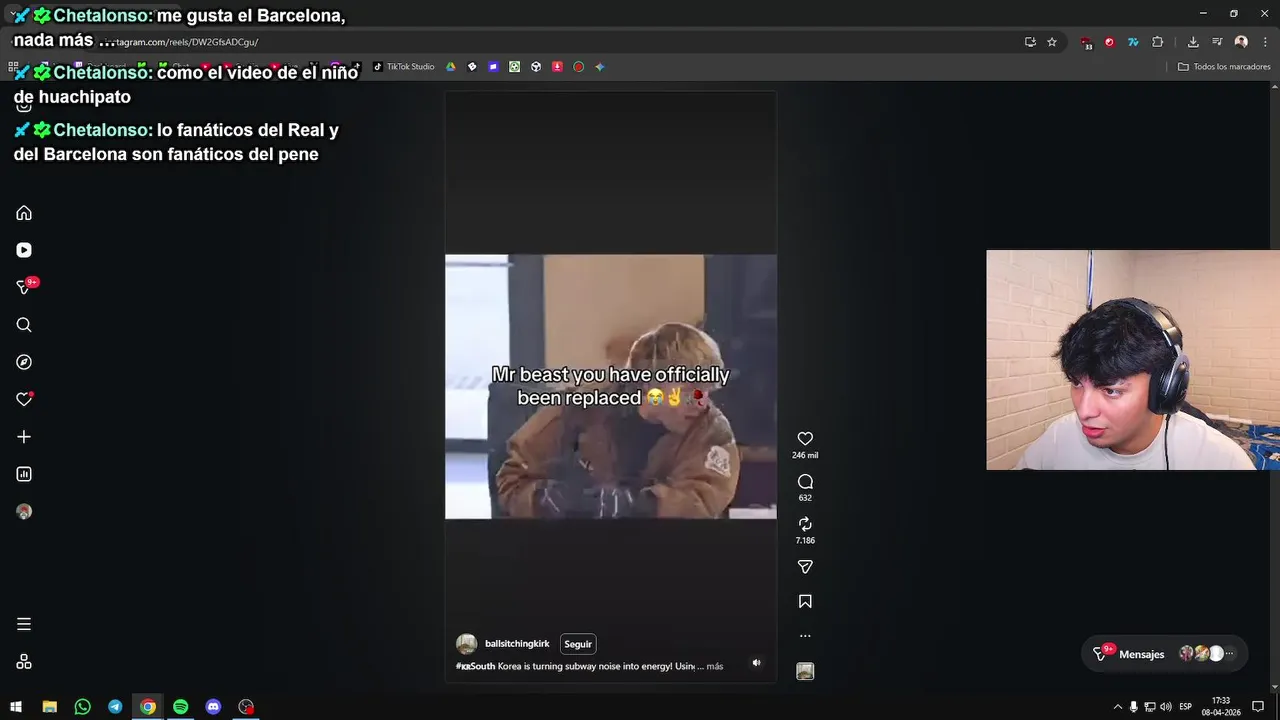Open WhatsApp from the taskbar
The height and width of the screenshot is (720, 1280).
click(82, 707)
